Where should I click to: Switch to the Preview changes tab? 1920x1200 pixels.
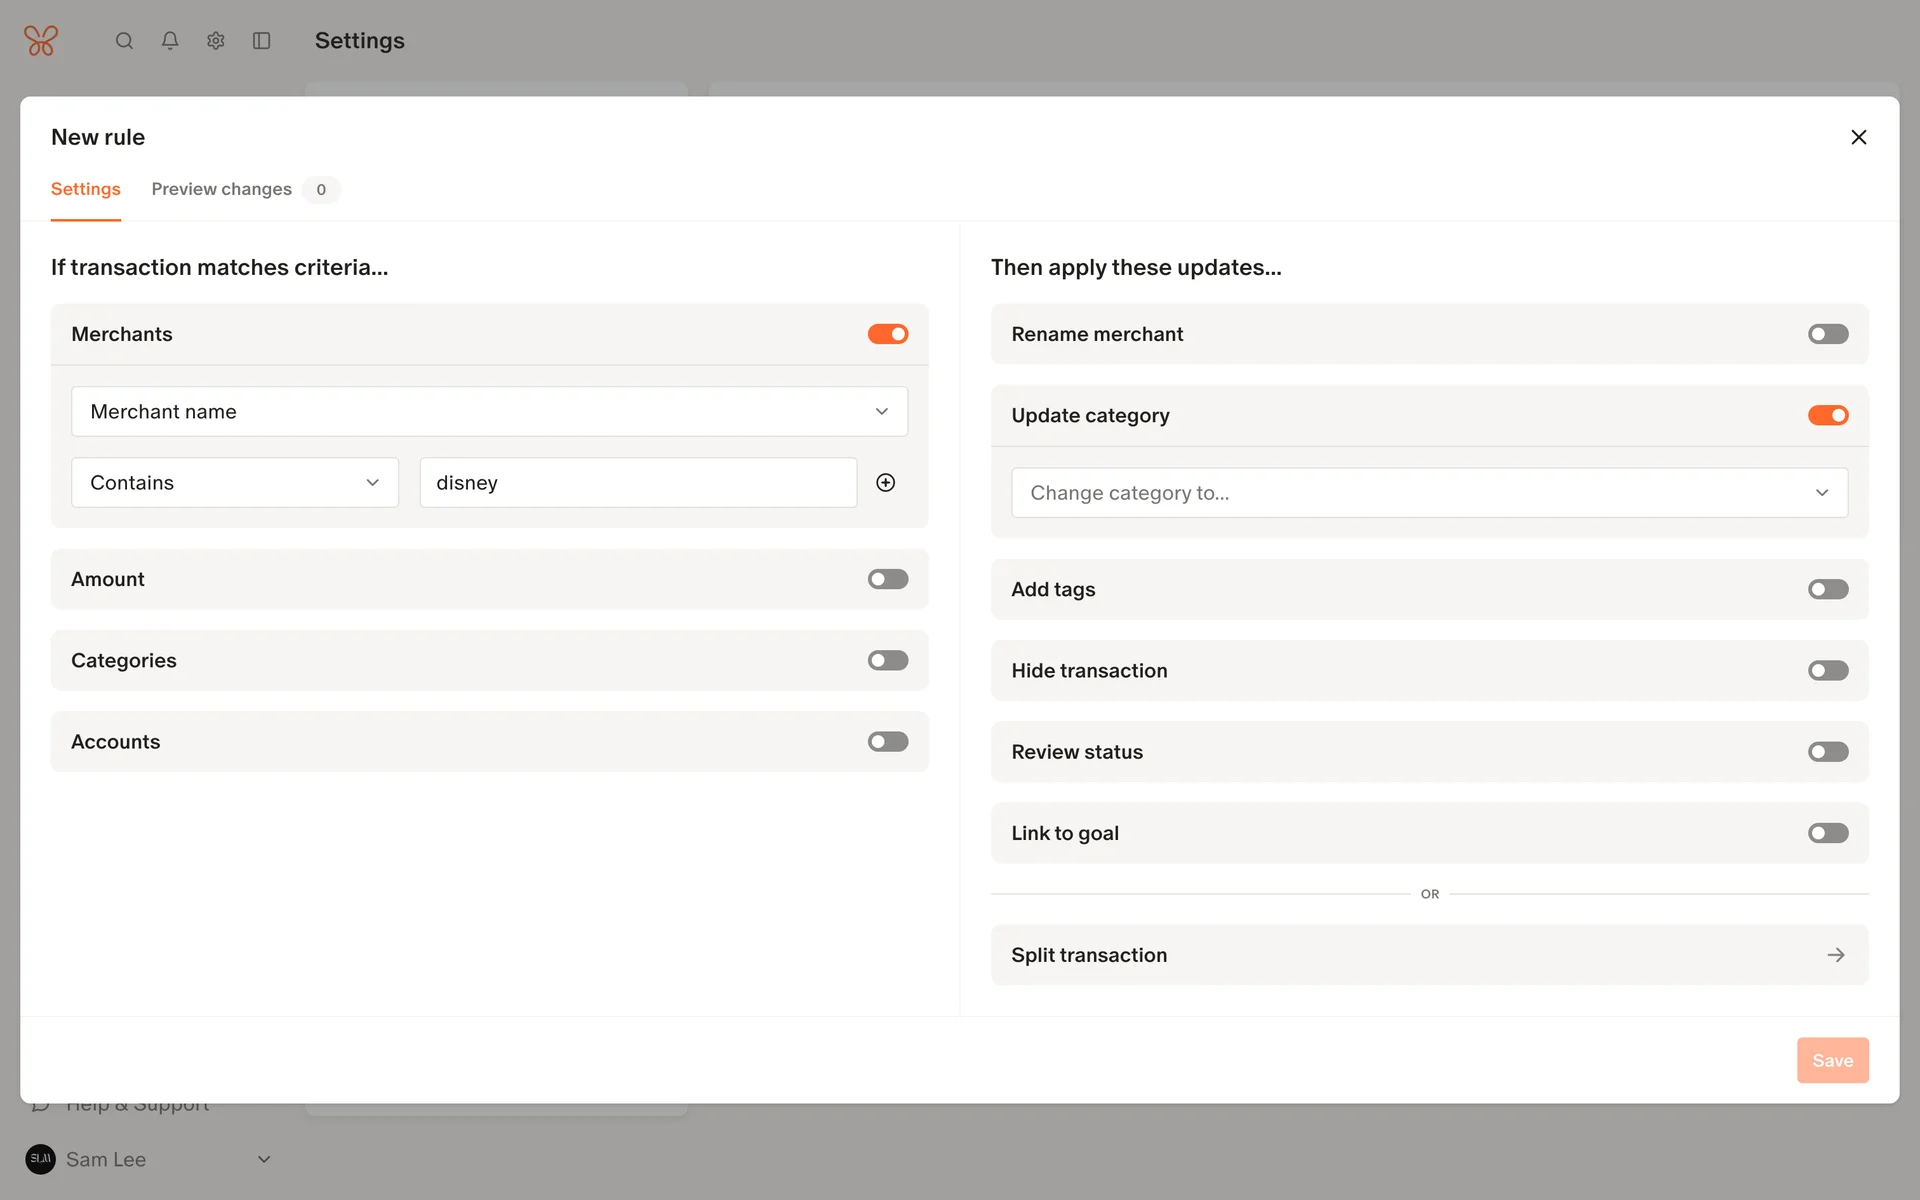pyautogui.click(x=222, y=190)
